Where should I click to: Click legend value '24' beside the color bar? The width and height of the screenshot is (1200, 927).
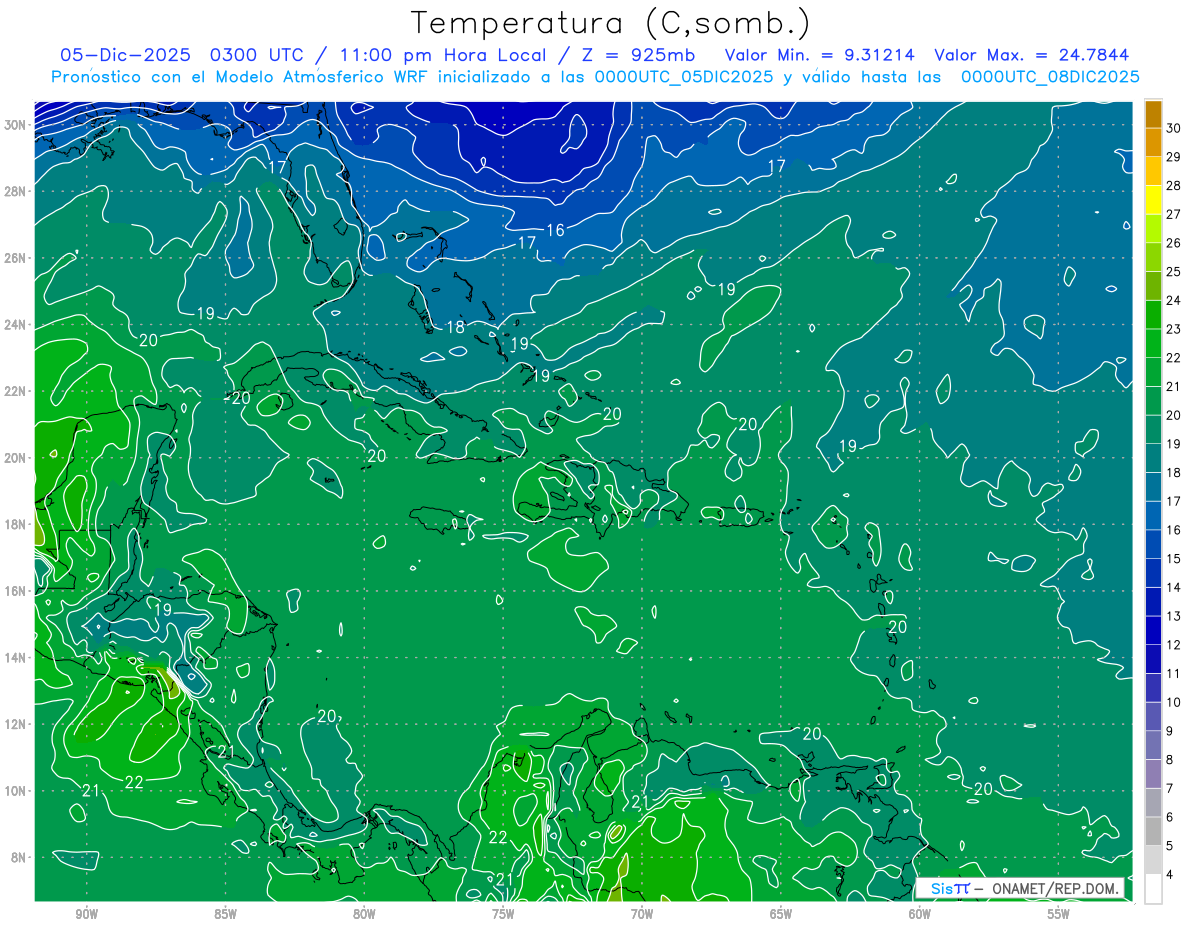tap(1174, 300)
